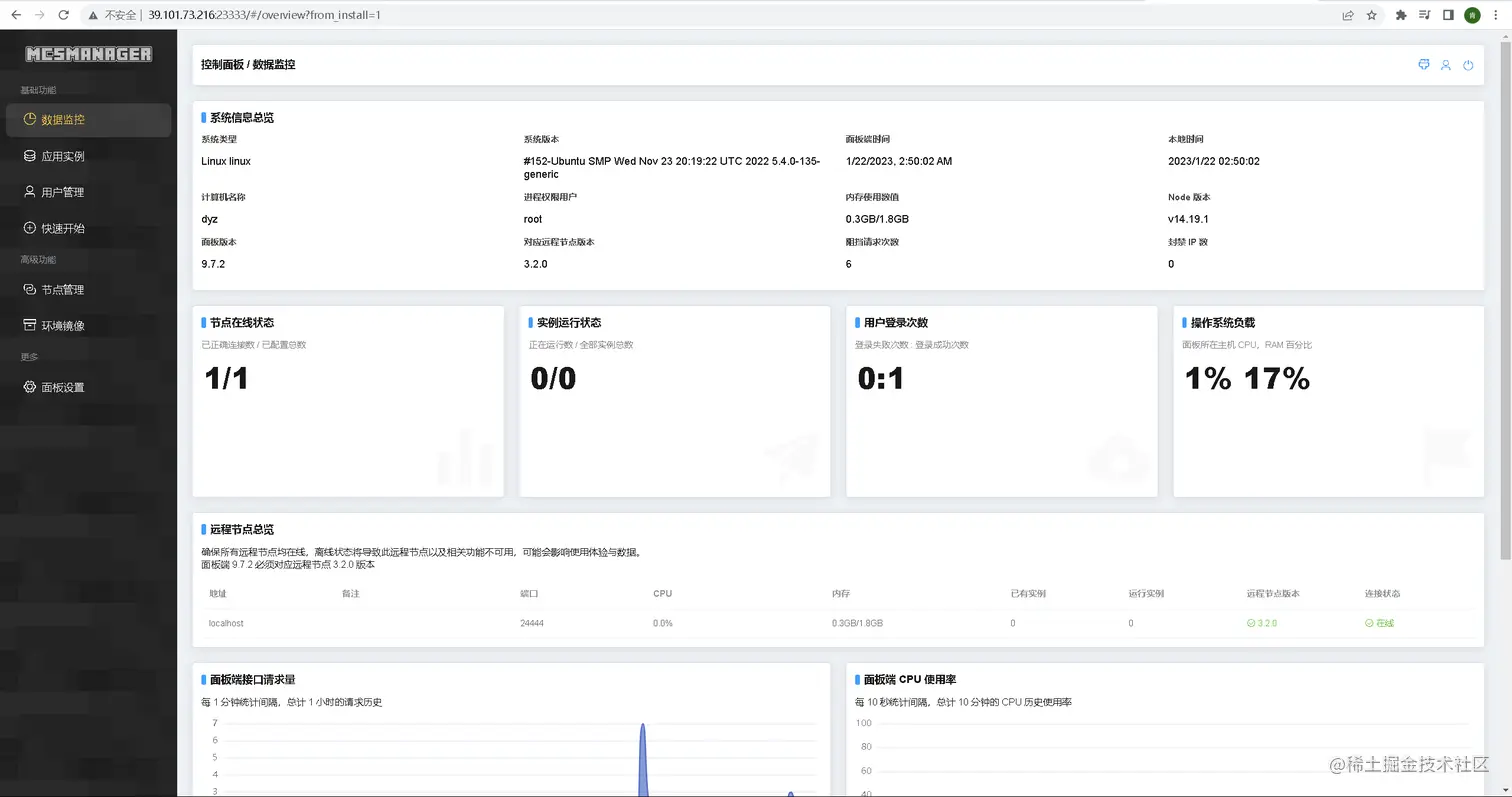Click the gear icon beside 面板设置
The height and width of the screenshot is (797, 1512).
pyautogui.click(x=30, y=387)
